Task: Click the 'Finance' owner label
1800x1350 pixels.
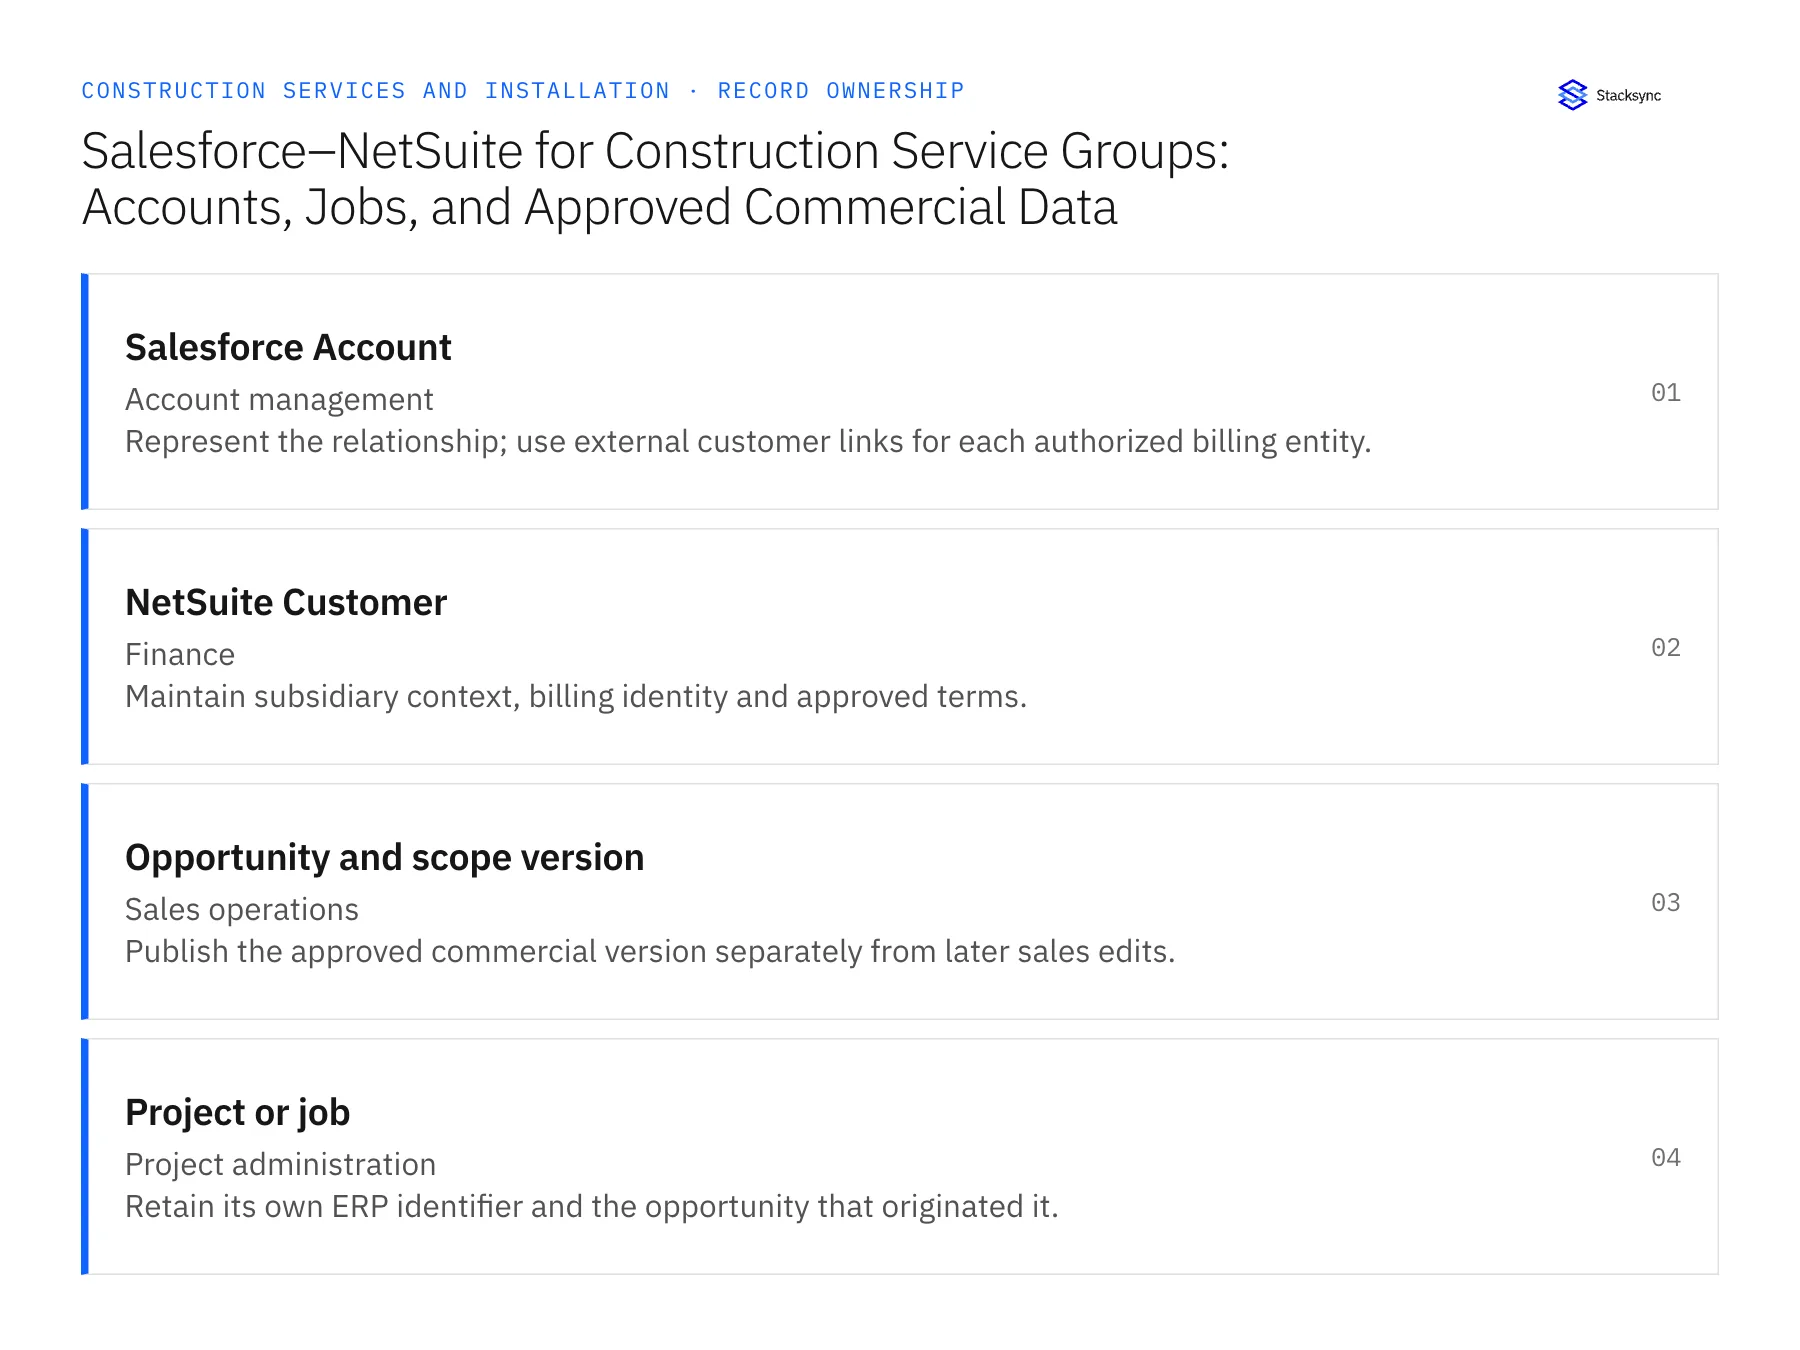Action: [x=180, y=654]
